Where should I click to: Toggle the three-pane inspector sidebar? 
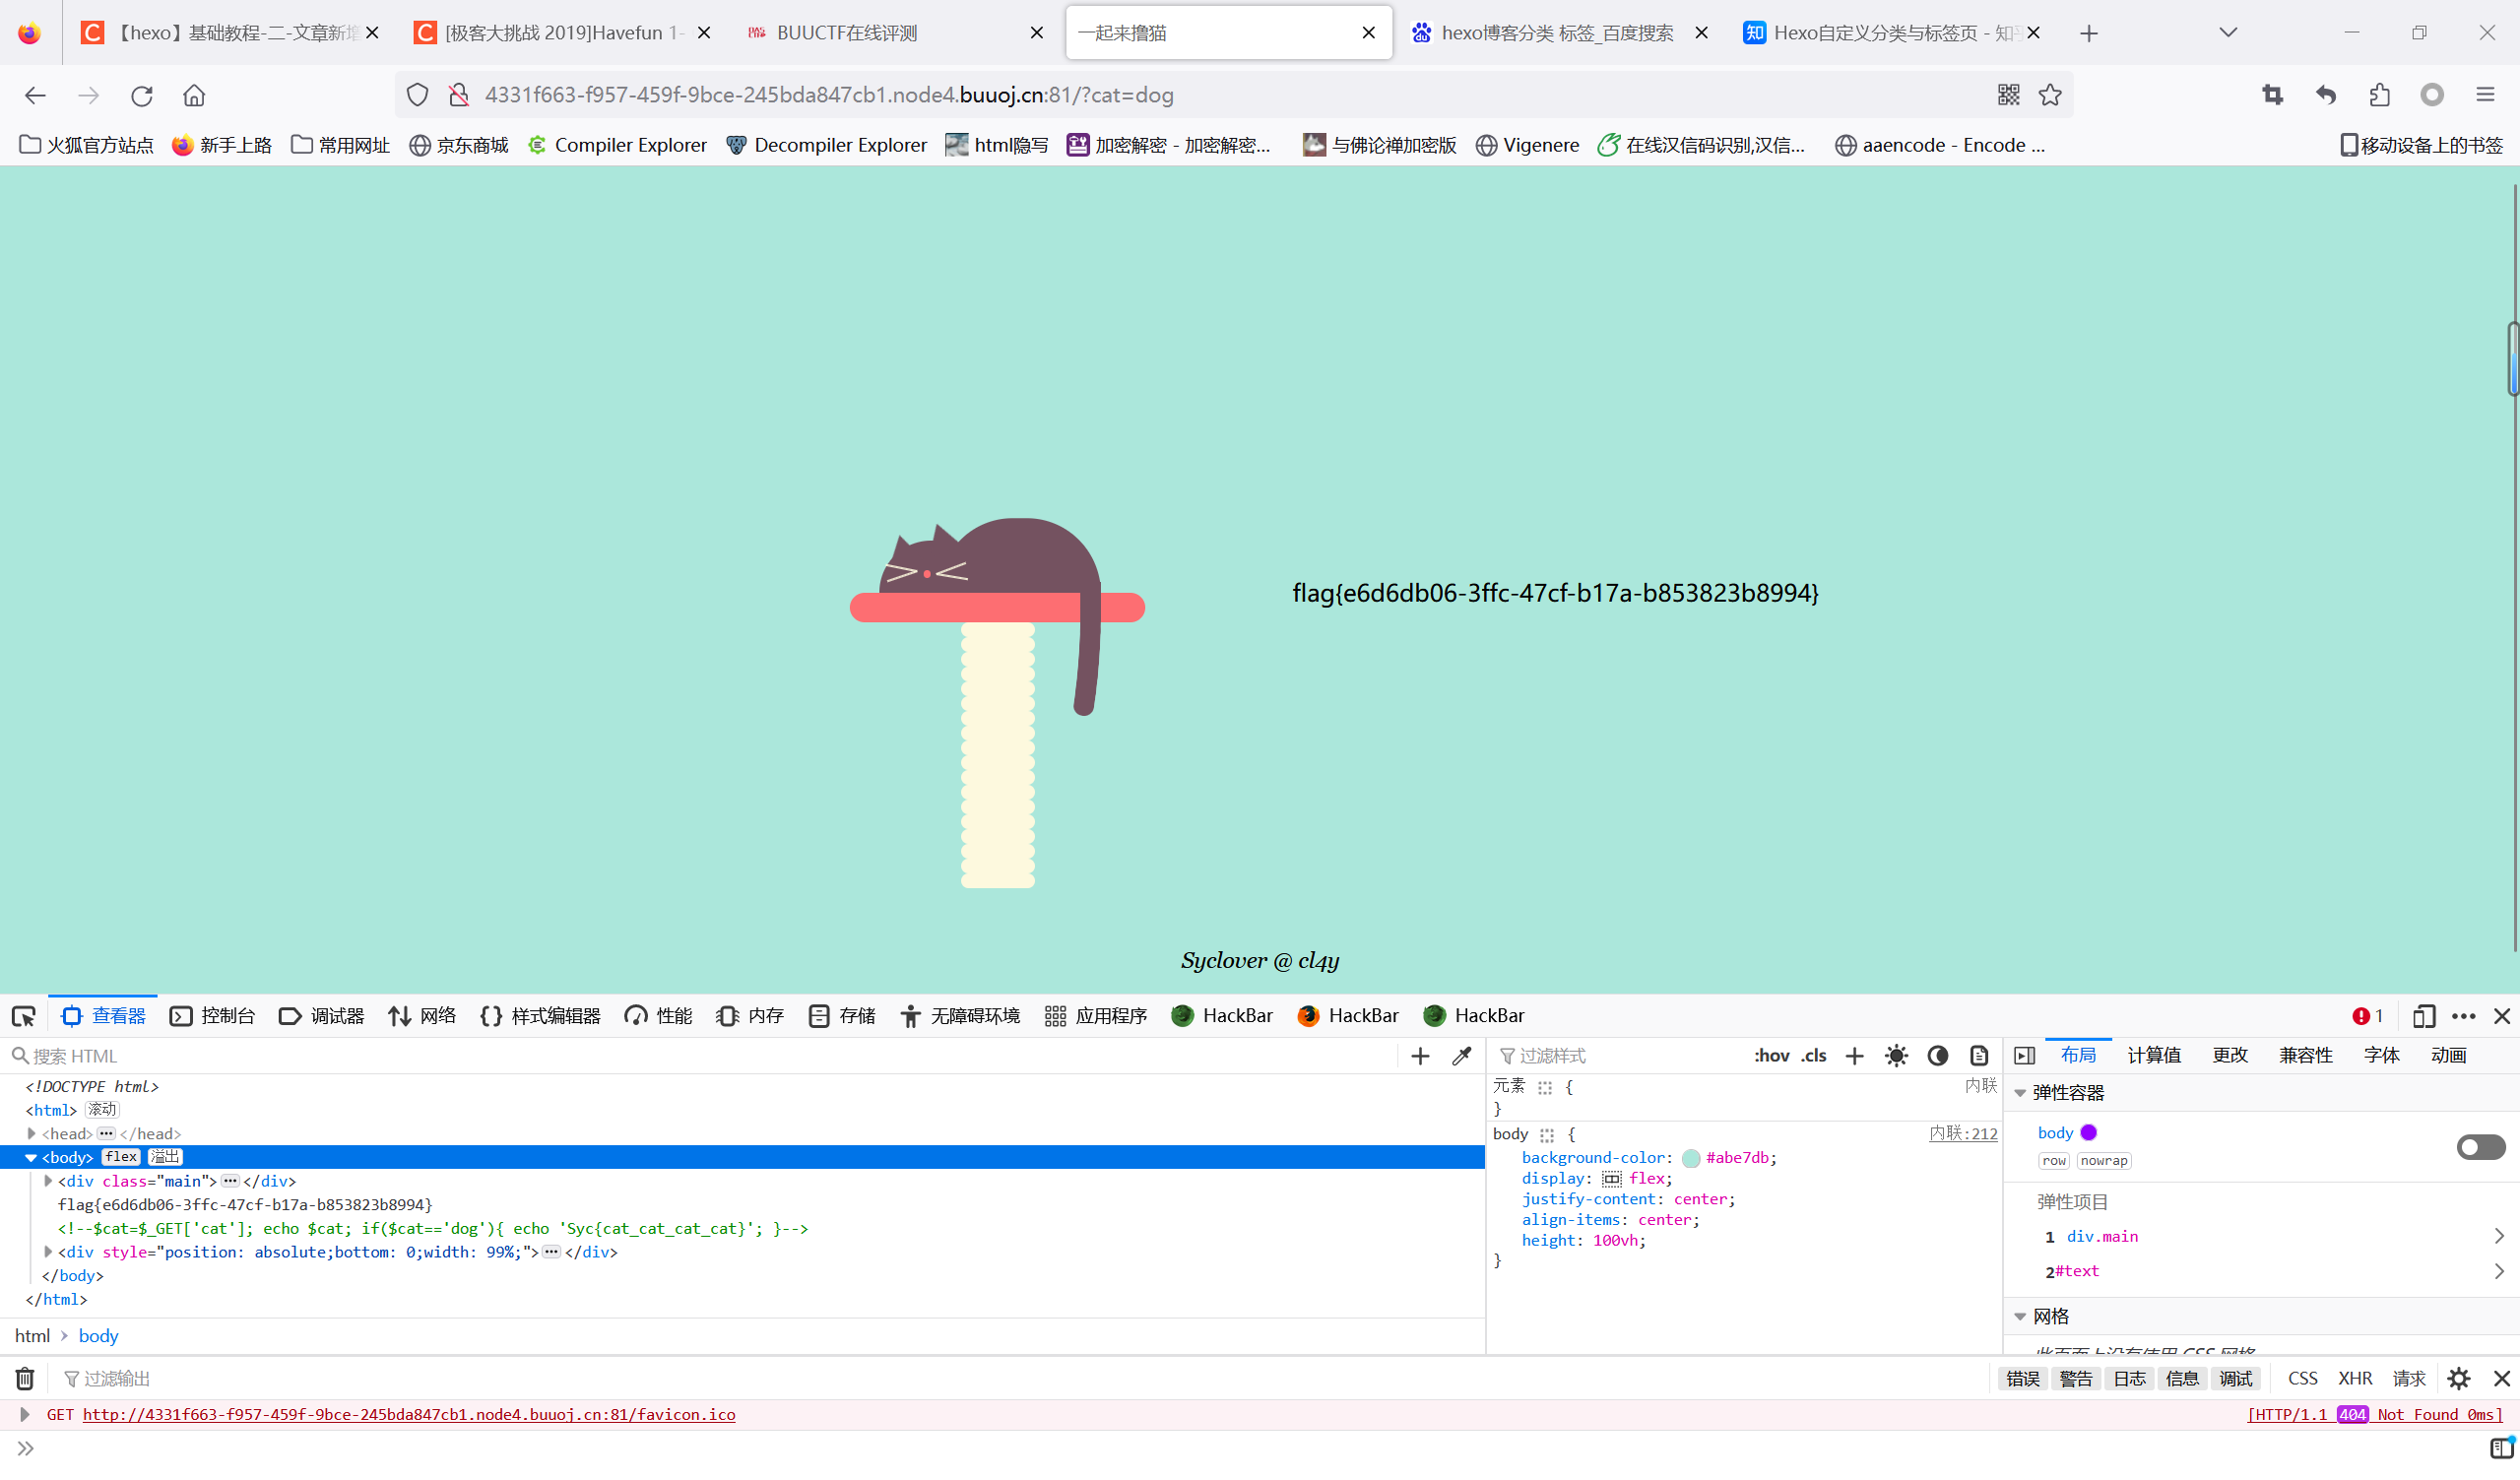click(2025, 1056)
